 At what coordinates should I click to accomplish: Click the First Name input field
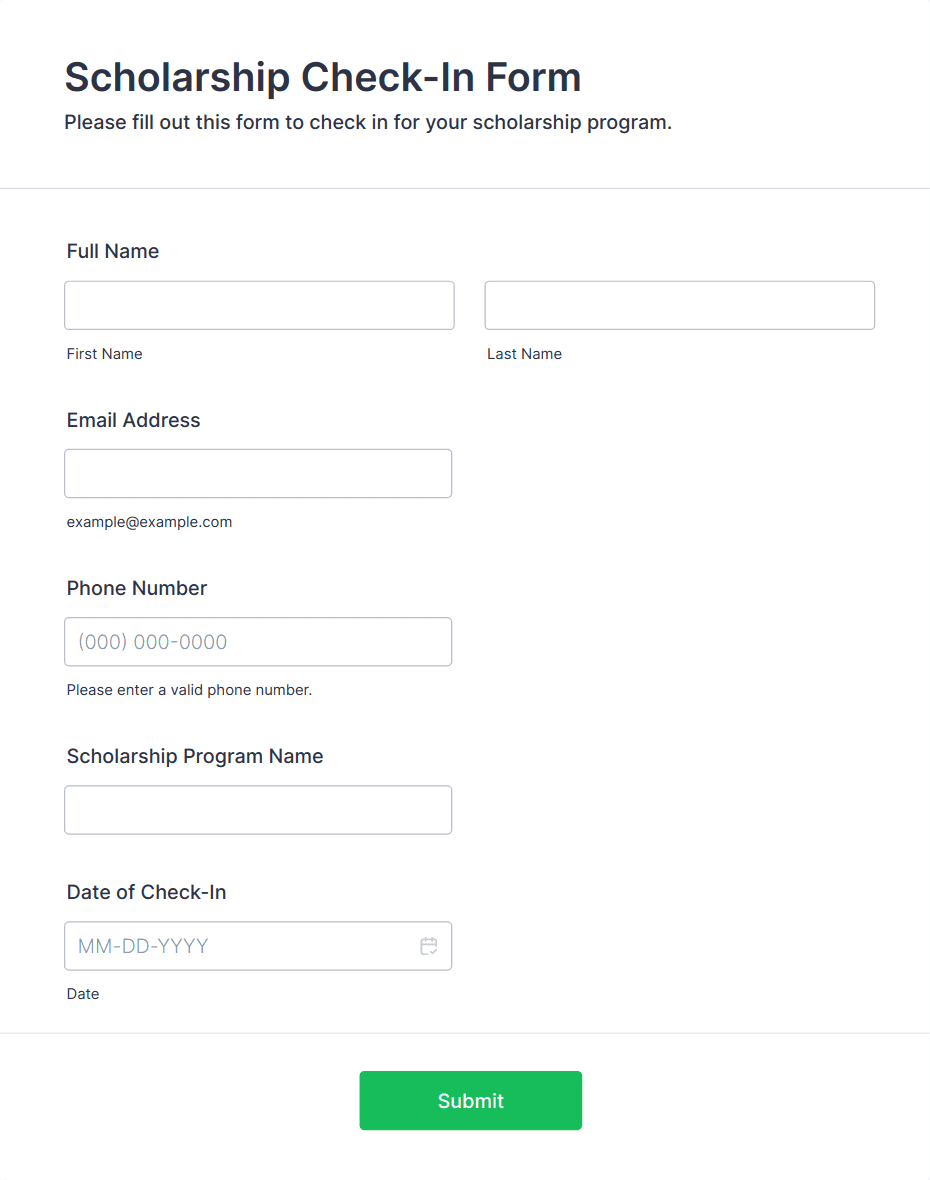pos(259,305)
